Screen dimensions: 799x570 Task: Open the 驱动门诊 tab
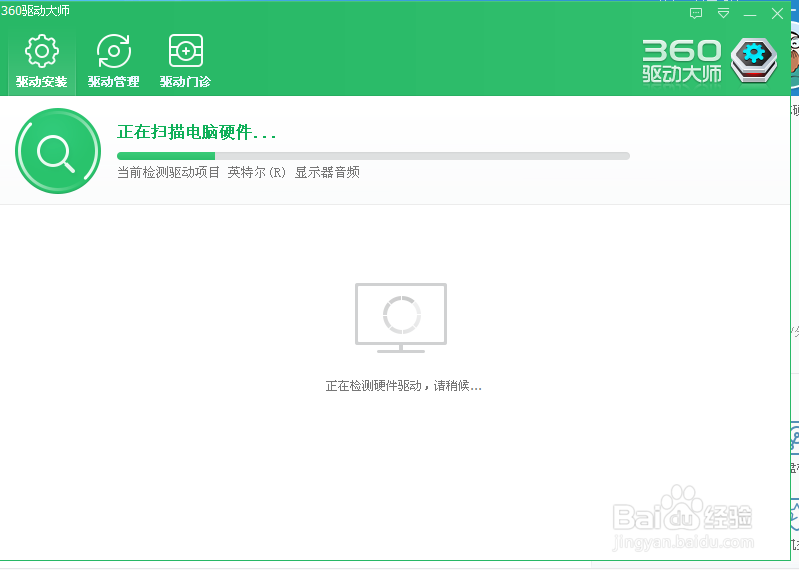[x=185, y=61]
